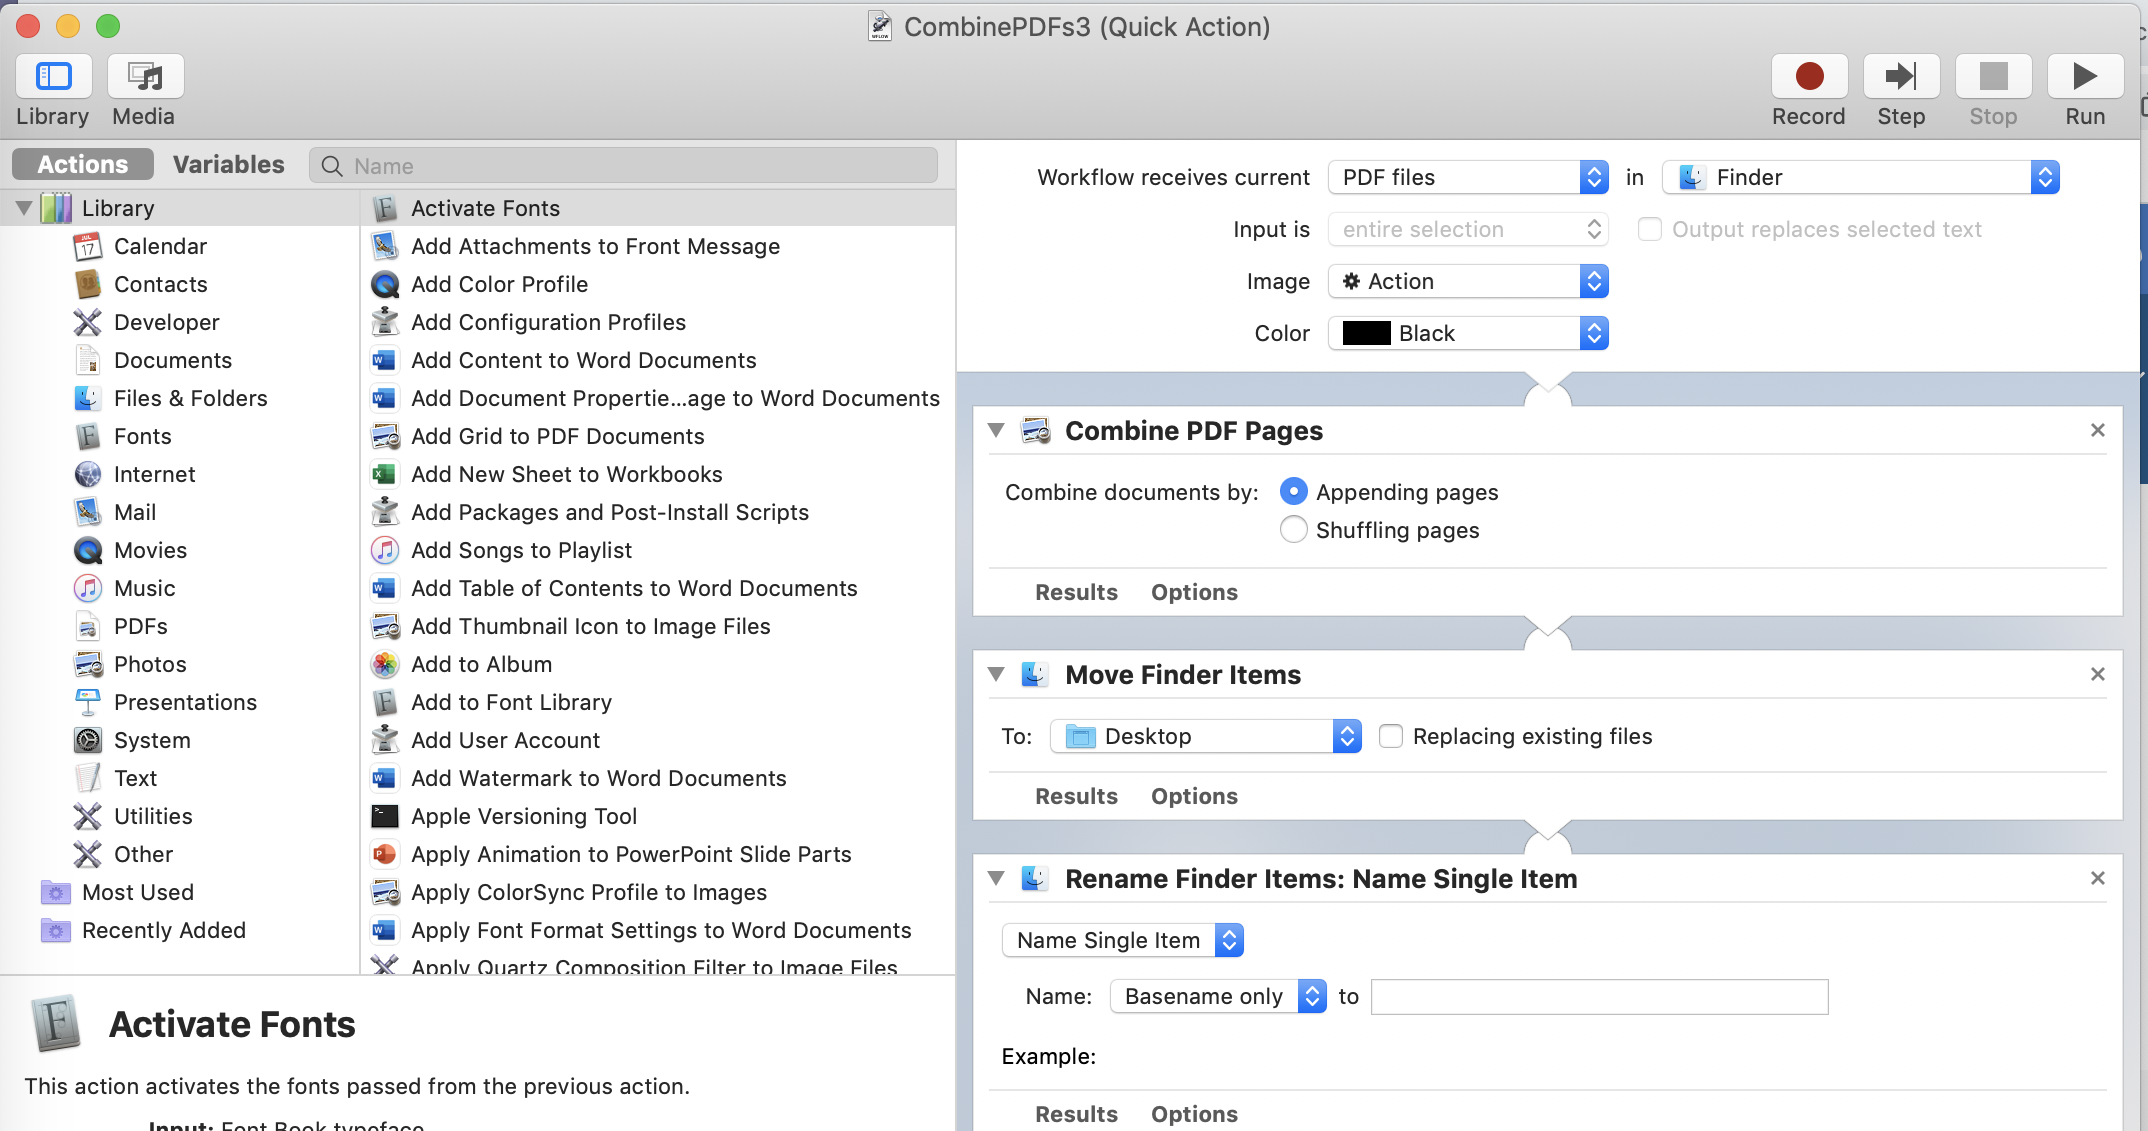Select Add Grid to PDF Documents action
Image resolution: width=2148 pixels, height=1131 pixels.
(x=557, y=437)
